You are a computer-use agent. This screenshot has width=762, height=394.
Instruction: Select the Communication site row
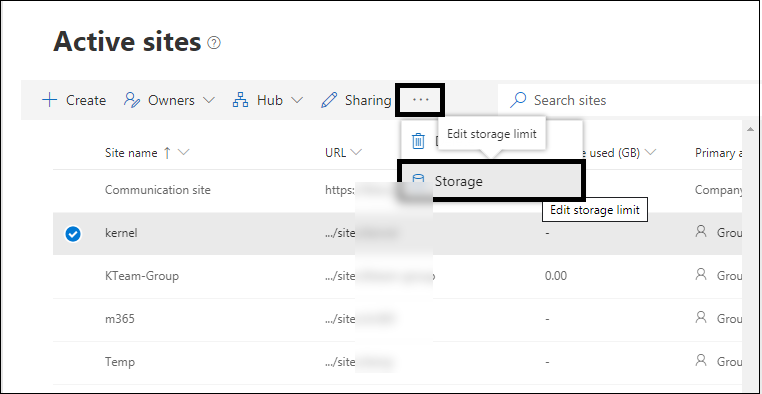click(x=398, y=190)
